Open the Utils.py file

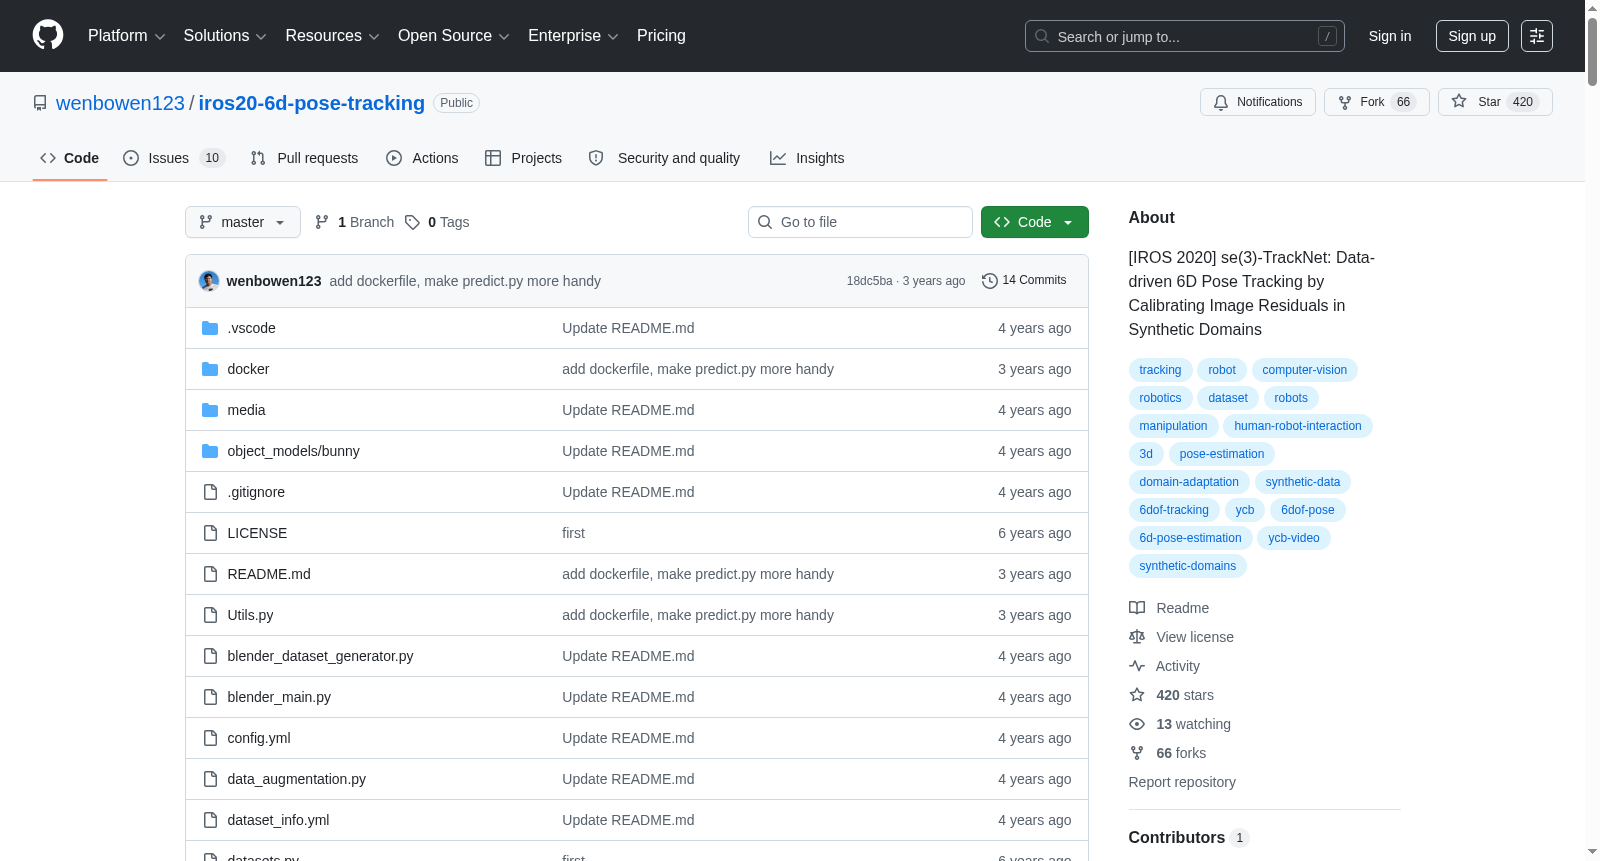[250, 615]
